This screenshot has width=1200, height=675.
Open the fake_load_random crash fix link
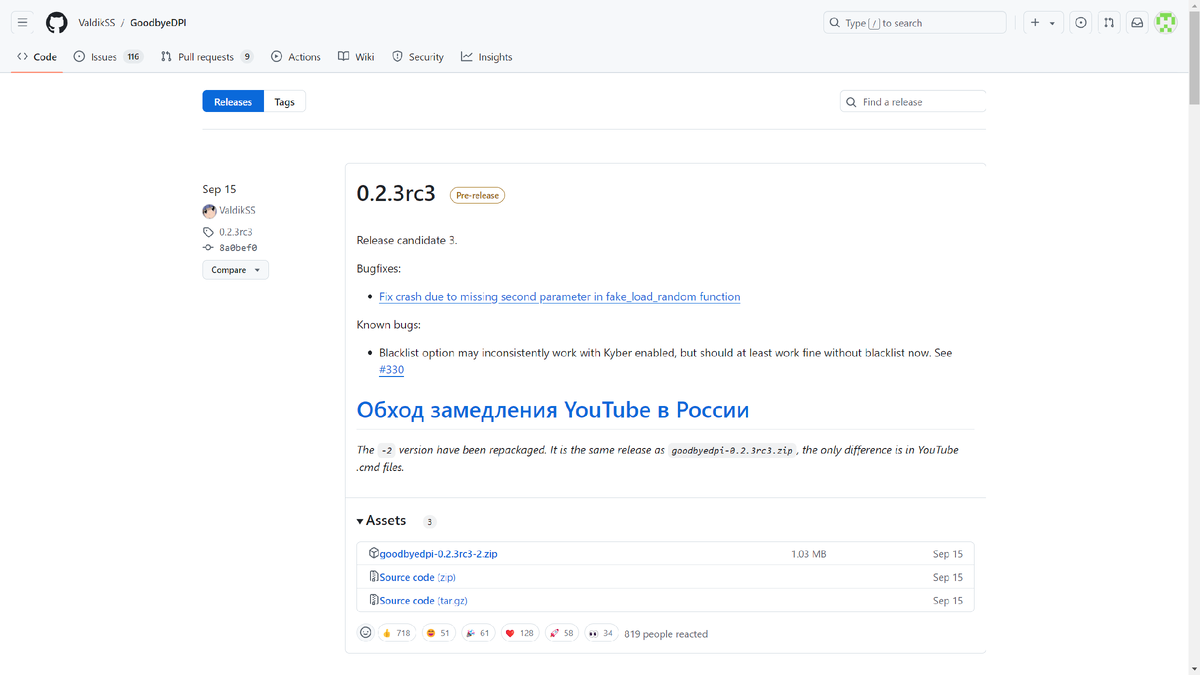(560, 297)
